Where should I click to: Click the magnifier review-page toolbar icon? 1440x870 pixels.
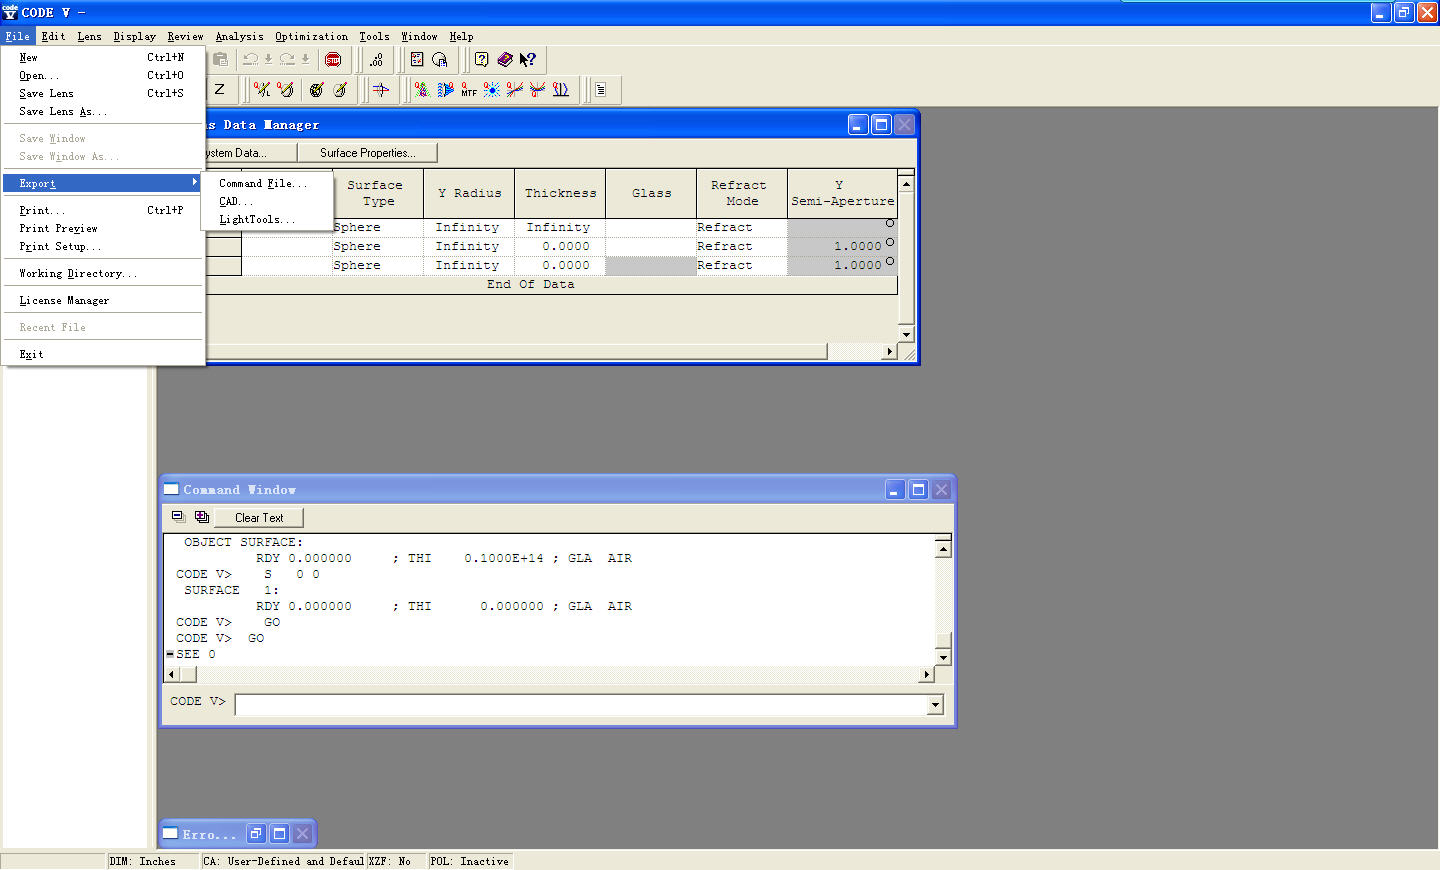(x=440, y=60)
